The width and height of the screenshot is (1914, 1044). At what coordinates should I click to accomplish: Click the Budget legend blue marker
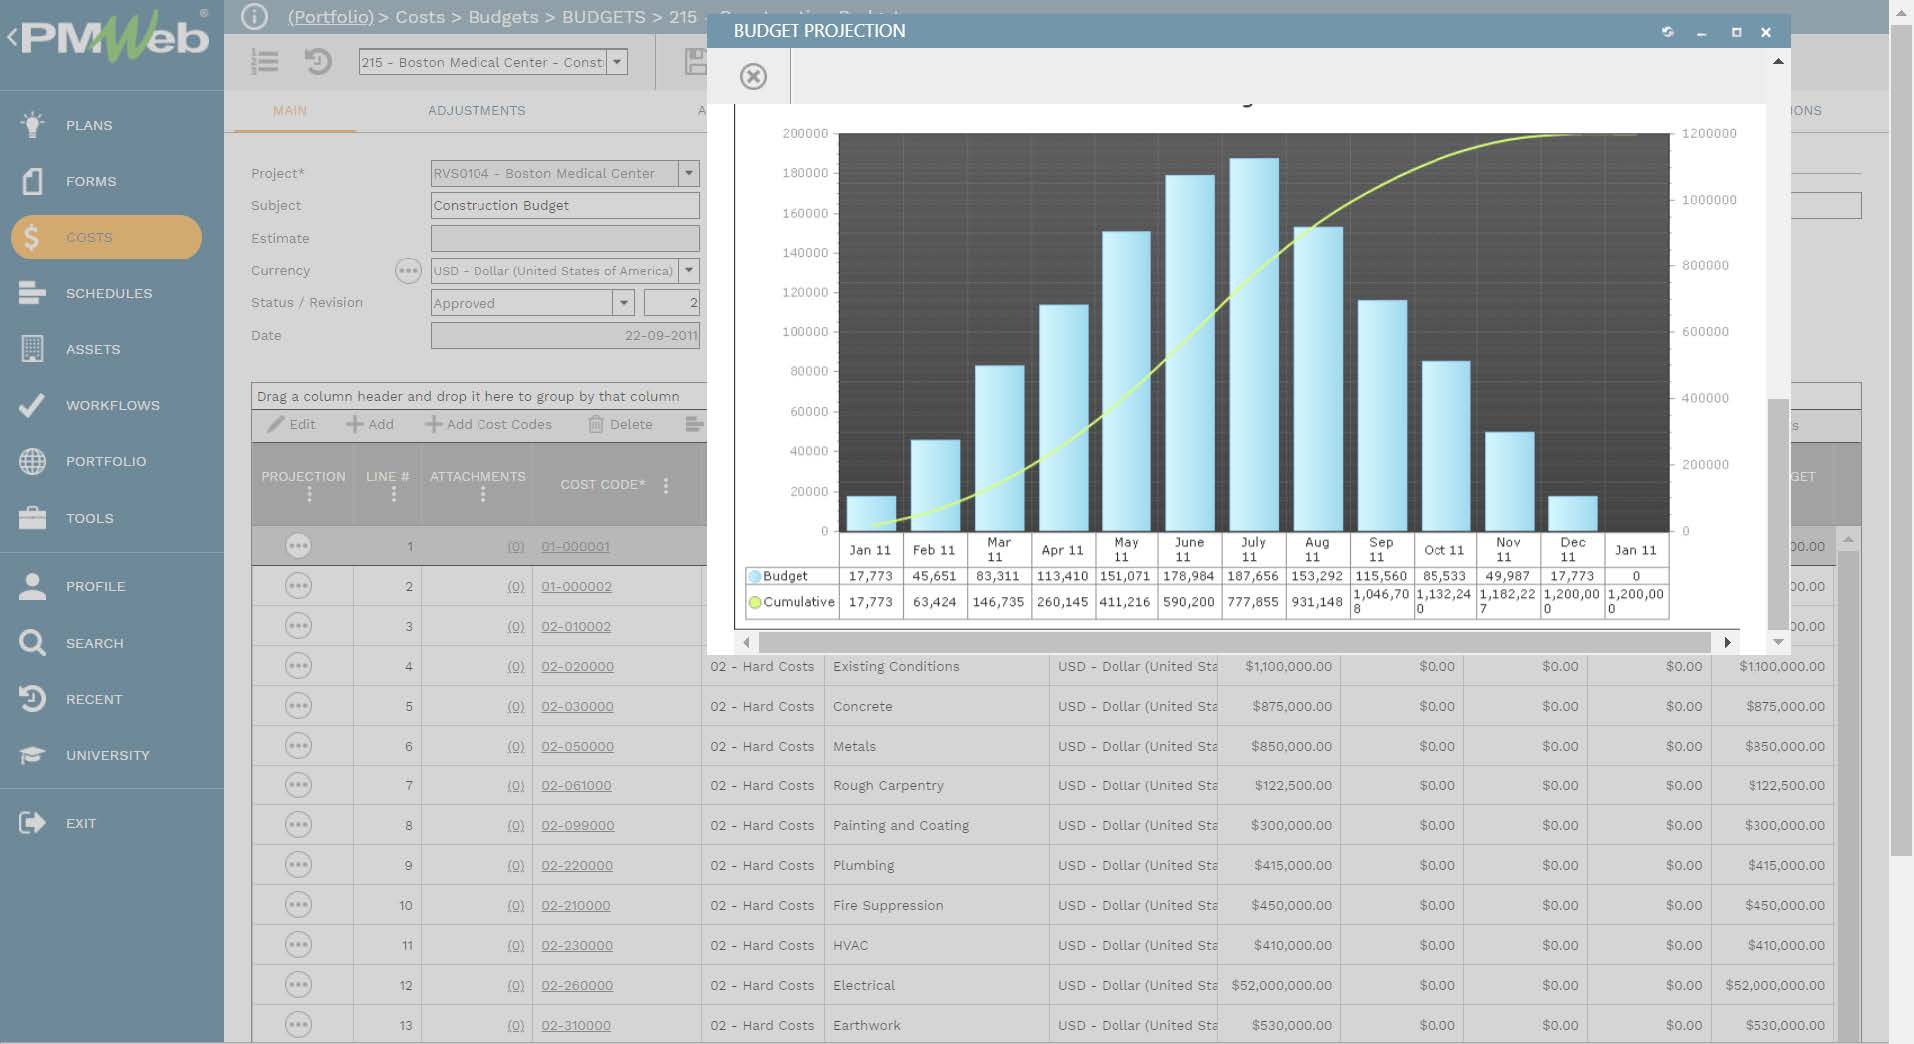755,576
